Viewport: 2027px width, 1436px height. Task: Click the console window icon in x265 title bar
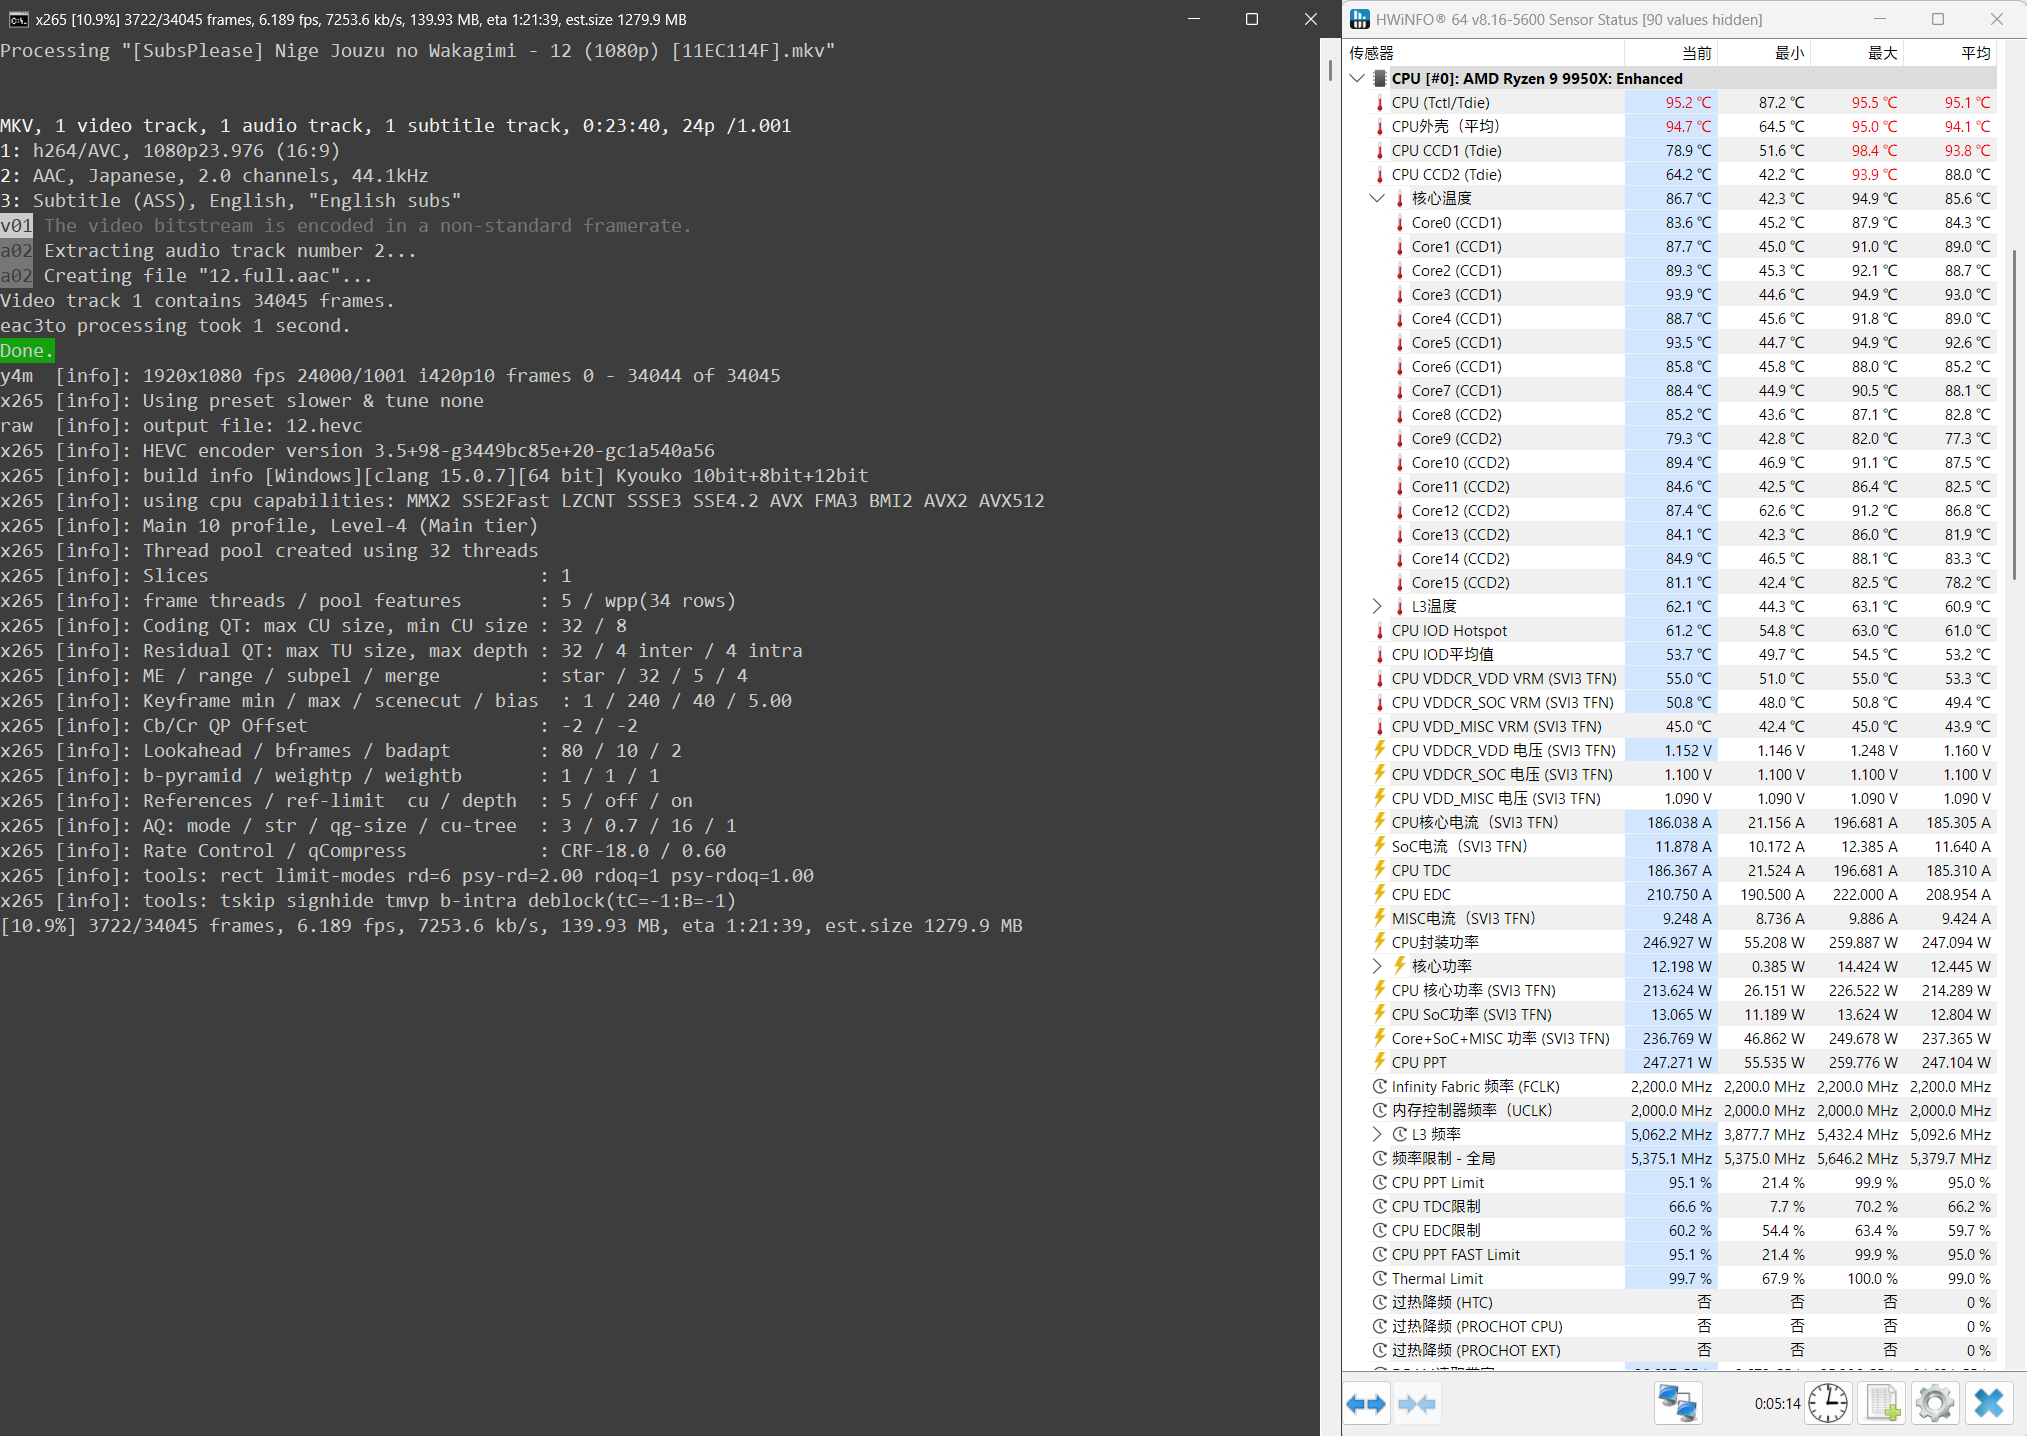[18, 19]
